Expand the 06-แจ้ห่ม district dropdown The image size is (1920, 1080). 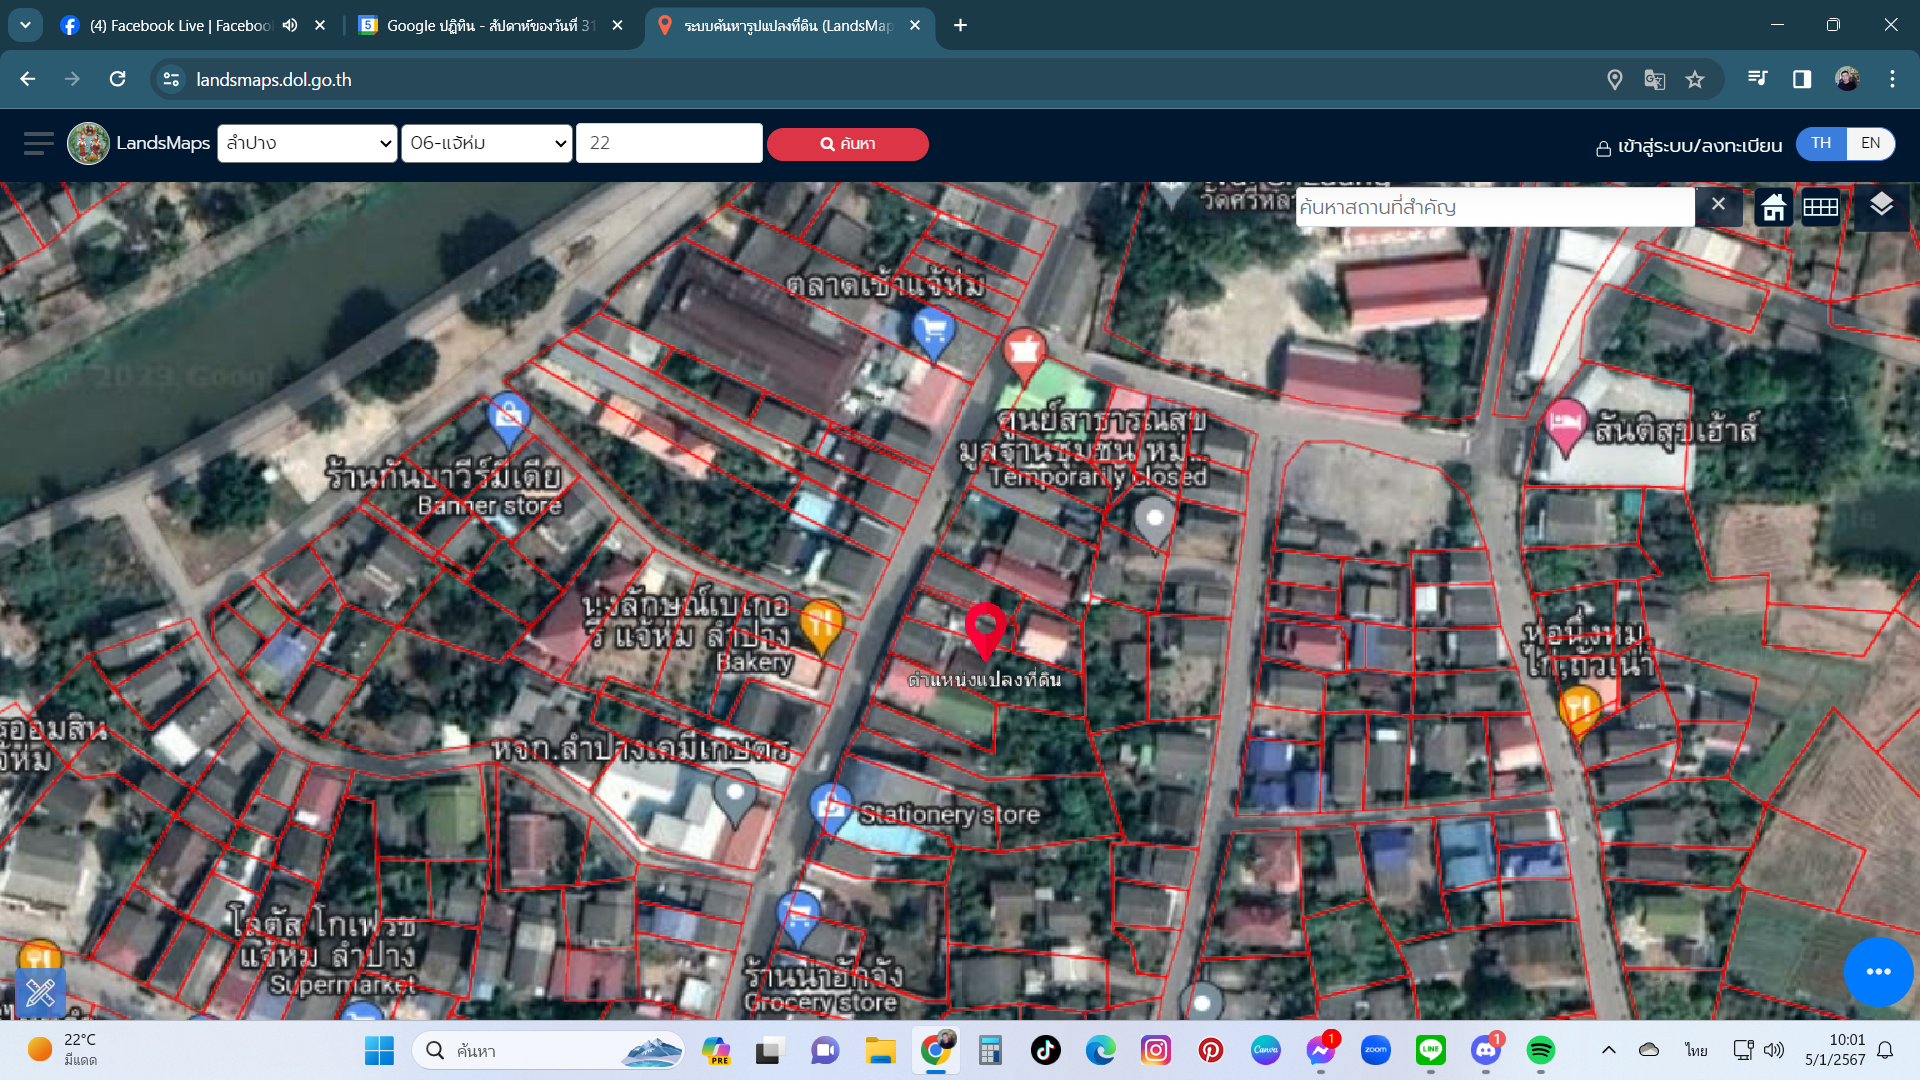(487, 143)
